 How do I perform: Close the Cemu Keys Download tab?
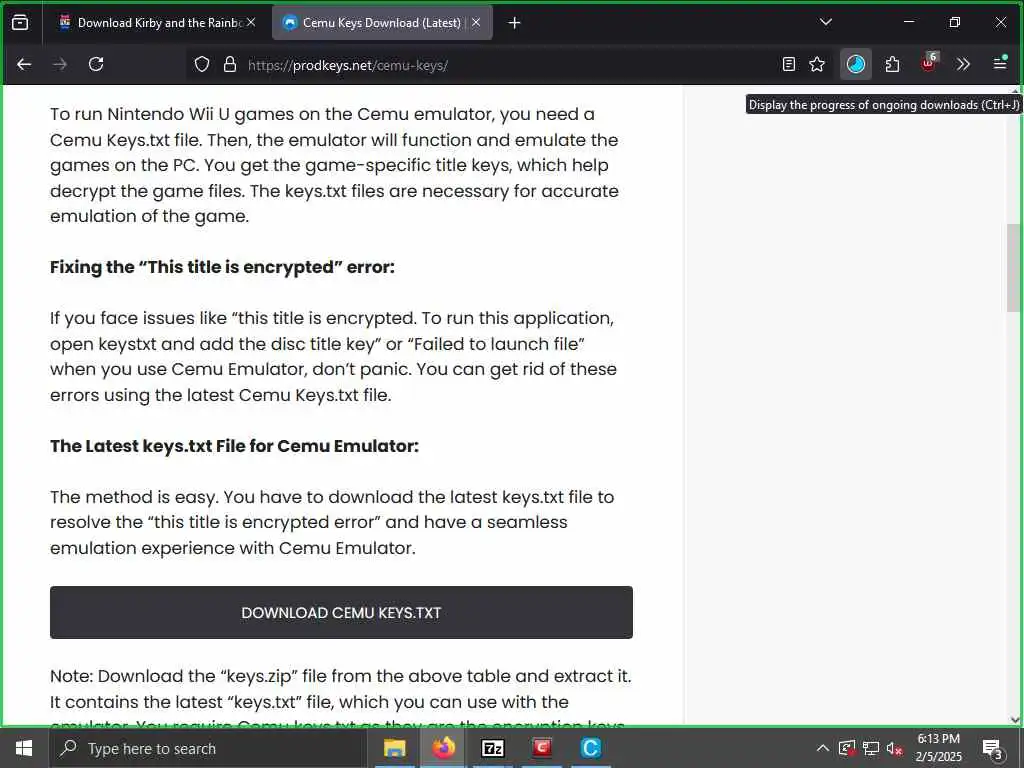[x=476, y=23]
